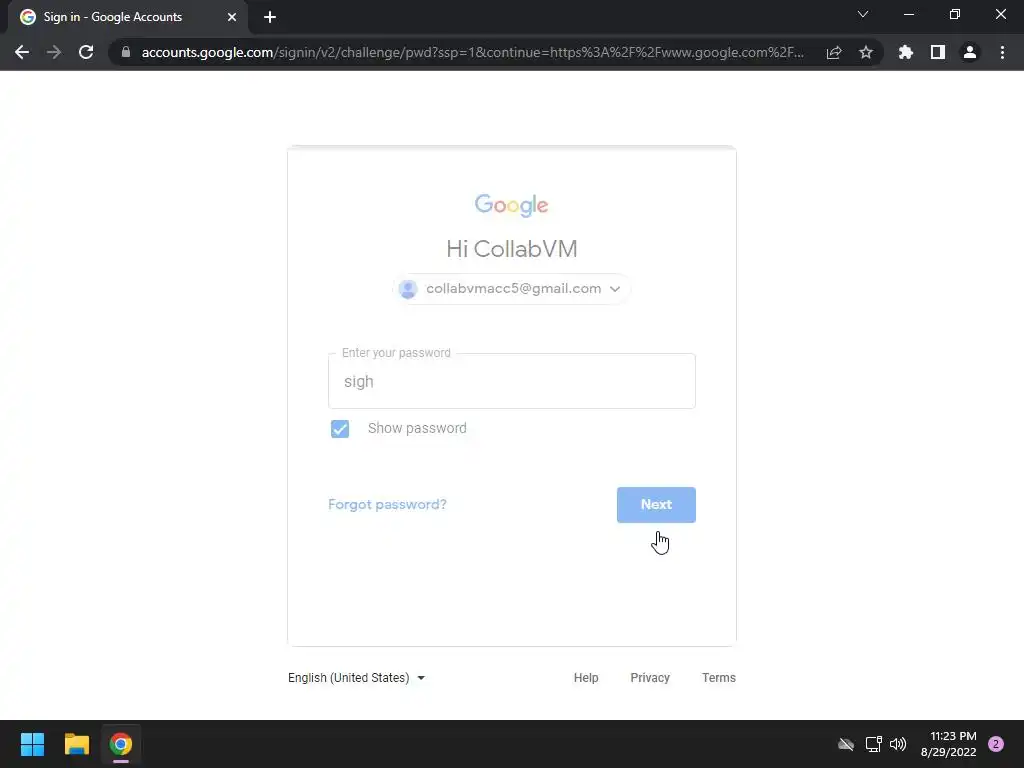
Task: Bookmark this tab with star icon
Action: point(866,52)
